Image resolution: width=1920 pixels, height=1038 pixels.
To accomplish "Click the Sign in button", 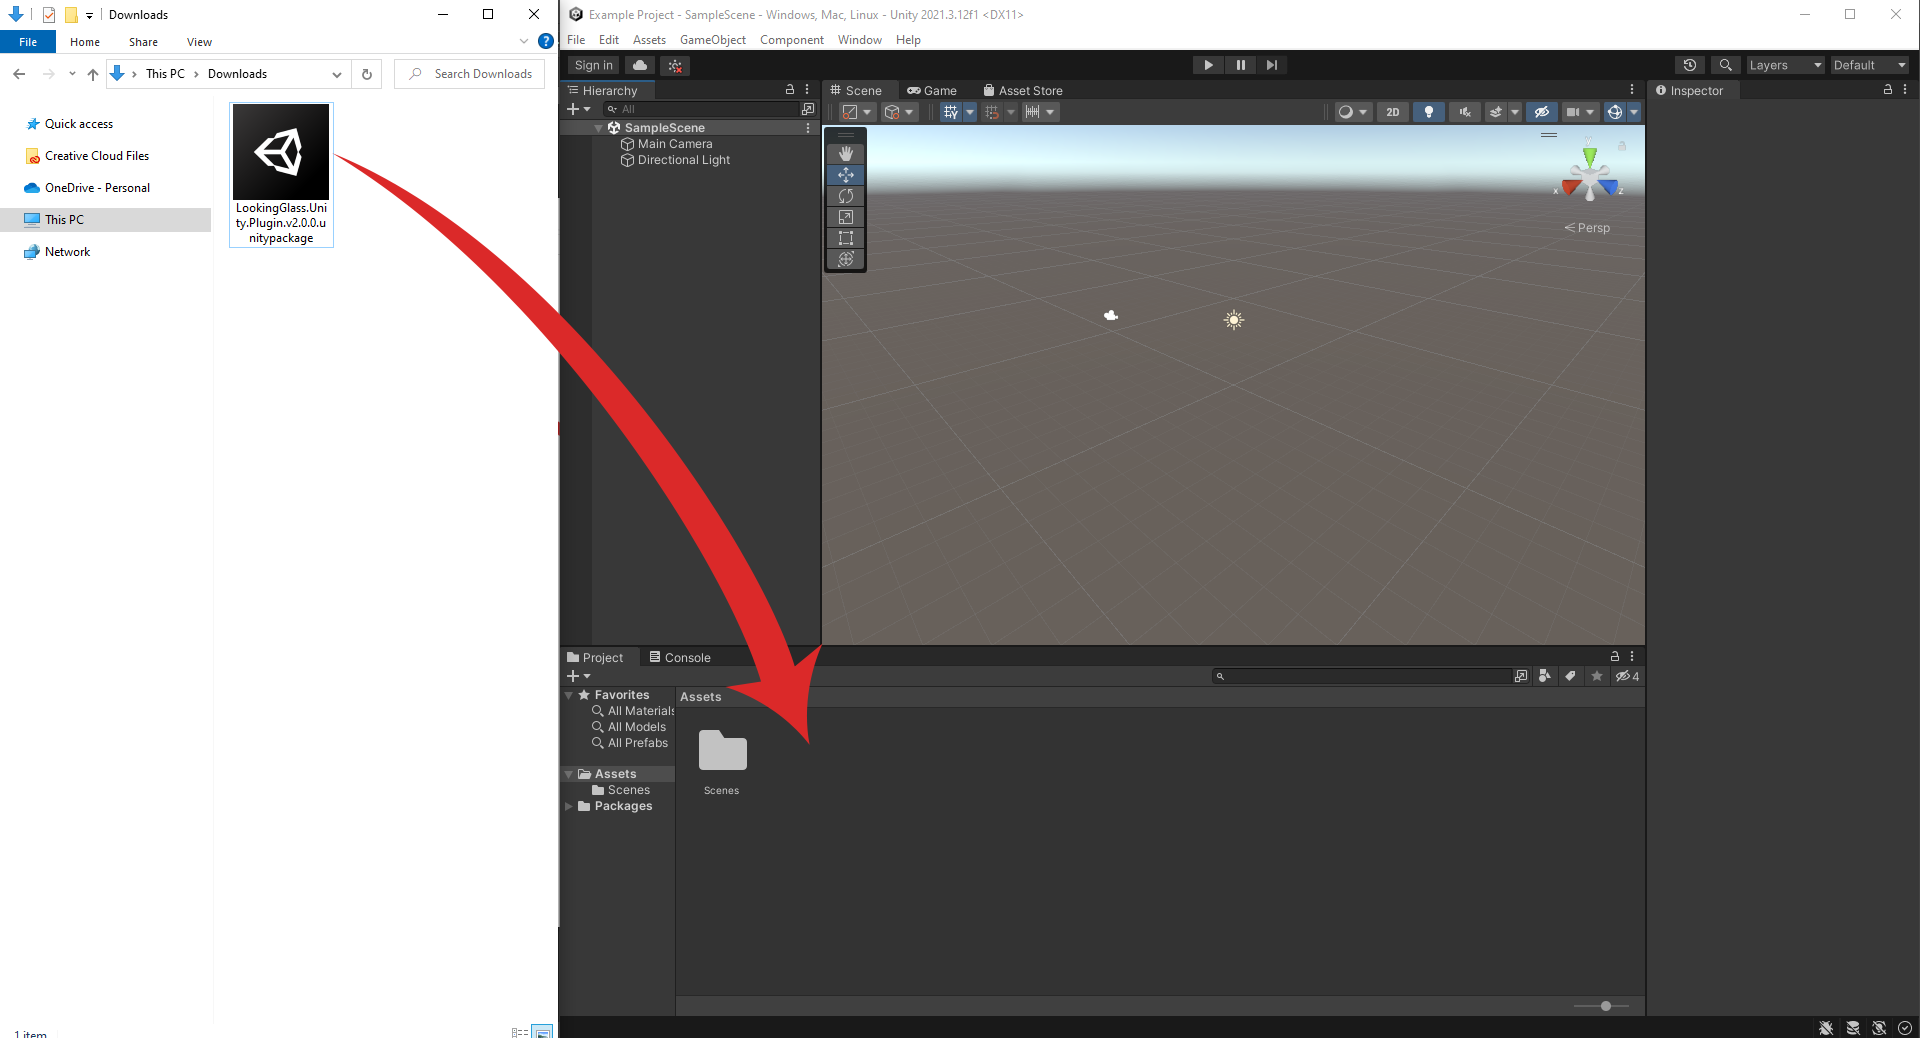I will (593, 65).
